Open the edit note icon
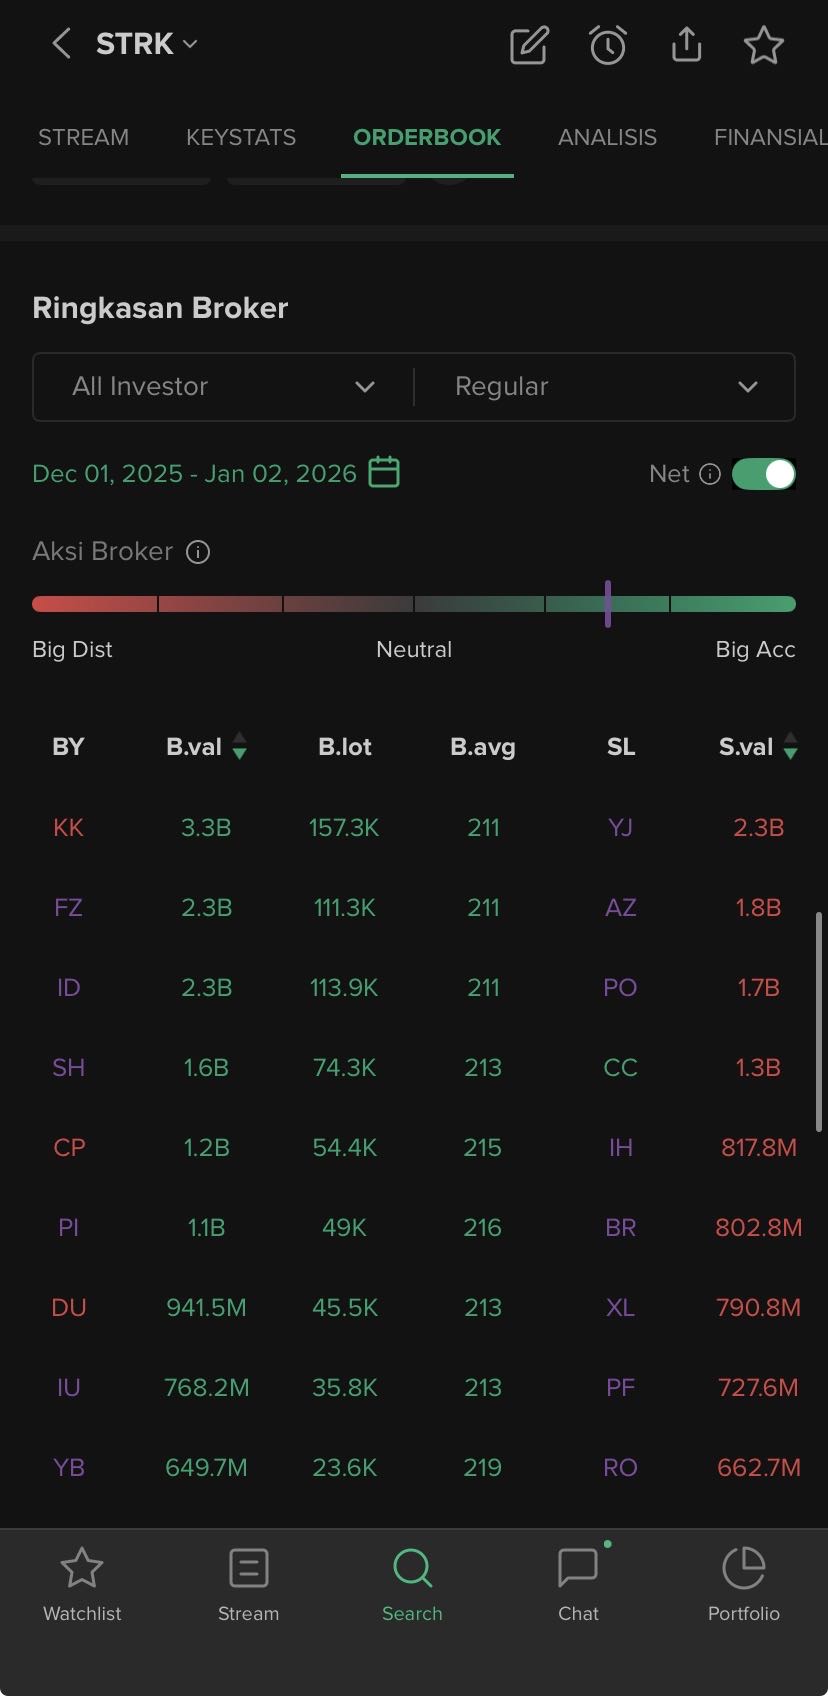 529,45
